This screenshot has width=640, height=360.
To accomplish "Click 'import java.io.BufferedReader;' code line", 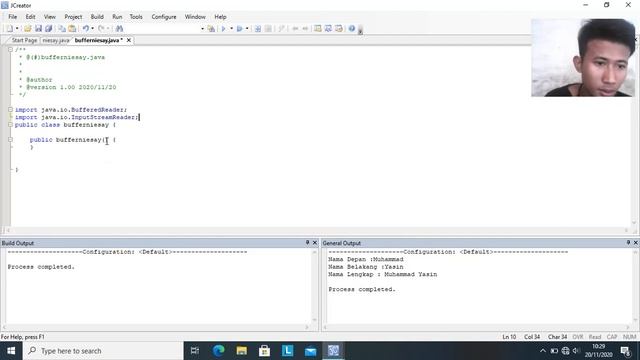I will [71, 110].
